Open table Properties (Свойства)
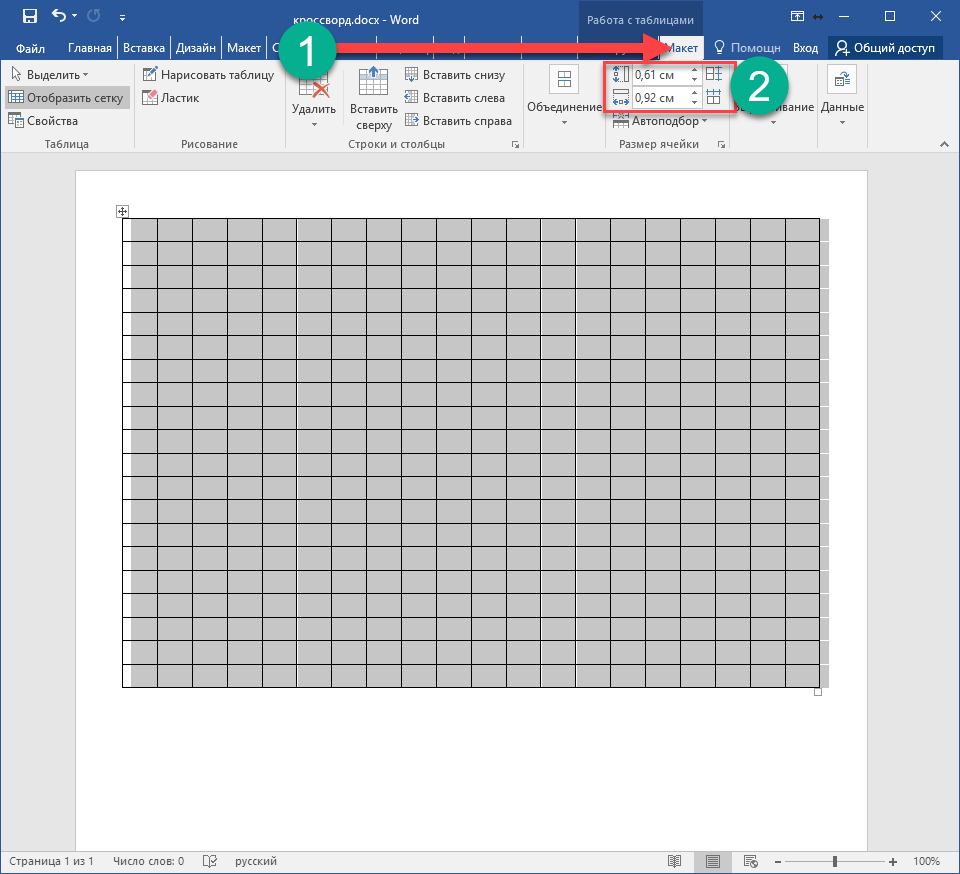 point(43,121)
